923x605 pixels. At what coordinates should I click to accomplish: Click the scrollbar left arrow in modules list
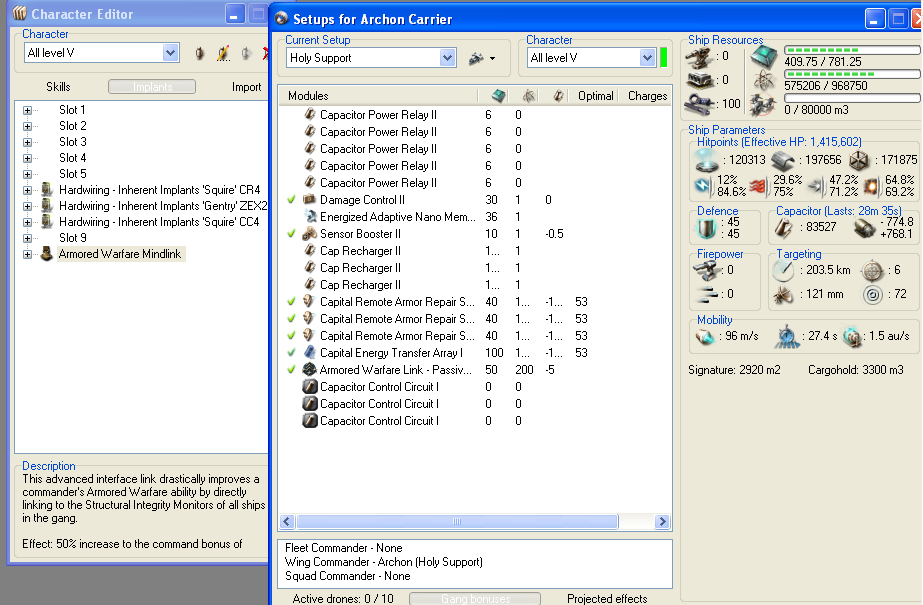pos(287,521)
